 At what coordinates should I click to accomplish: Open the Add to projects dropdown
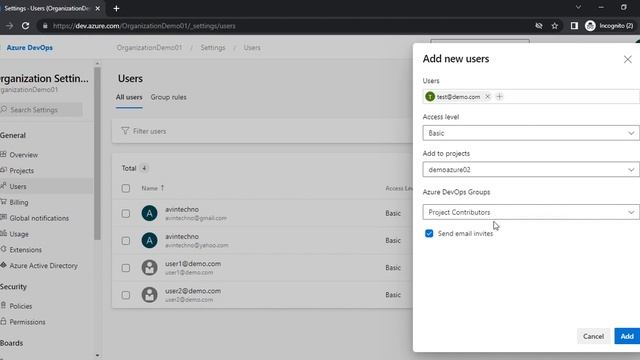coord(531,169)
